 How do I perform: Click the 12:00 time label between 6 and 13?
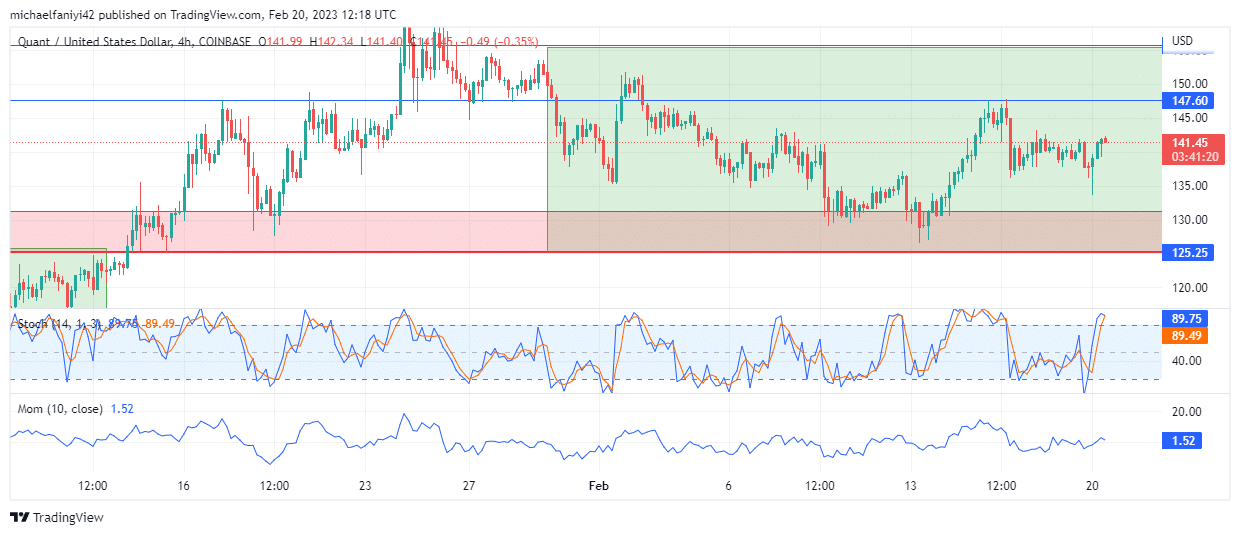(x=819, y=486)
